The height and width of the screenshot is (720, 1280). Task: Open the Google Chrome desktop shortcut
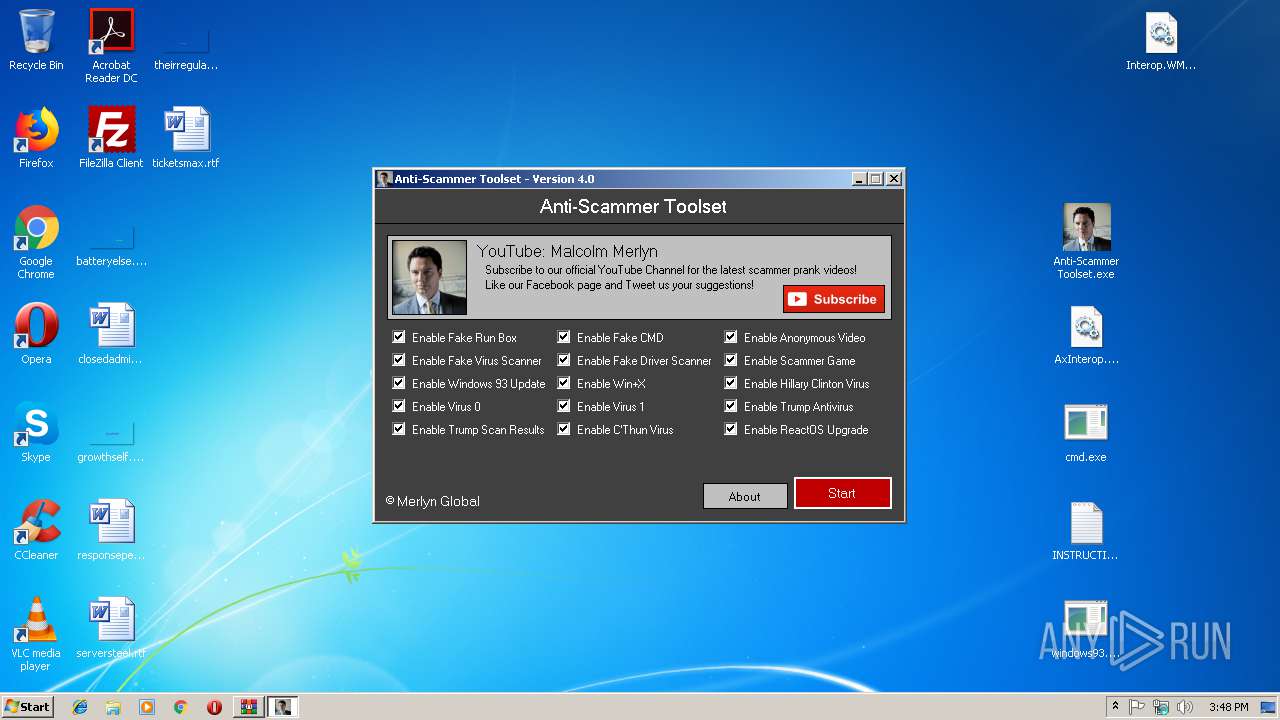click(36, 243)
